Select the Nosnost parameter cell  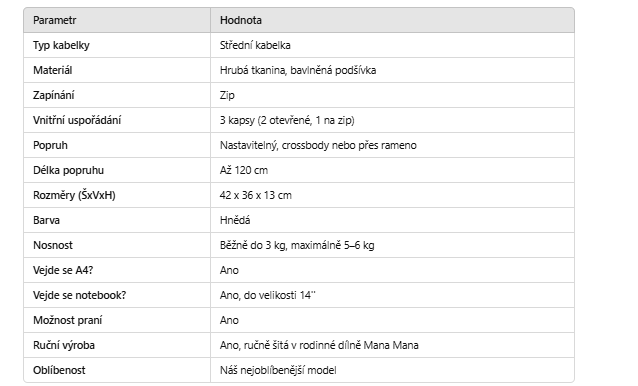pyautogui.click(x=117, y=245)
